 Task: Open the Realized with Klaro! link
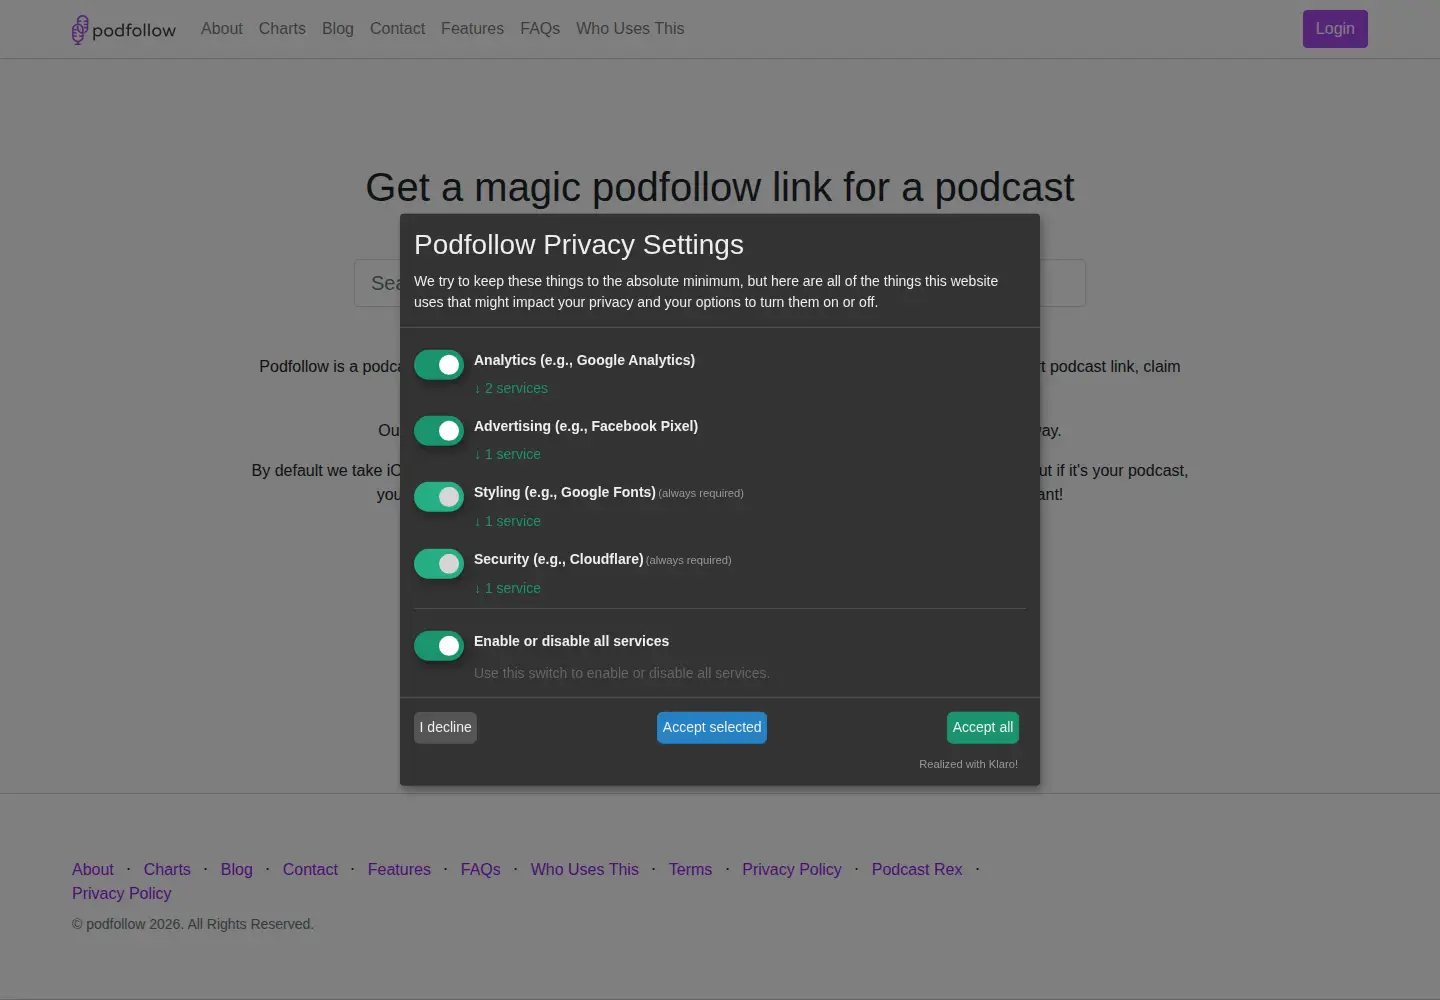coord(968,764)
